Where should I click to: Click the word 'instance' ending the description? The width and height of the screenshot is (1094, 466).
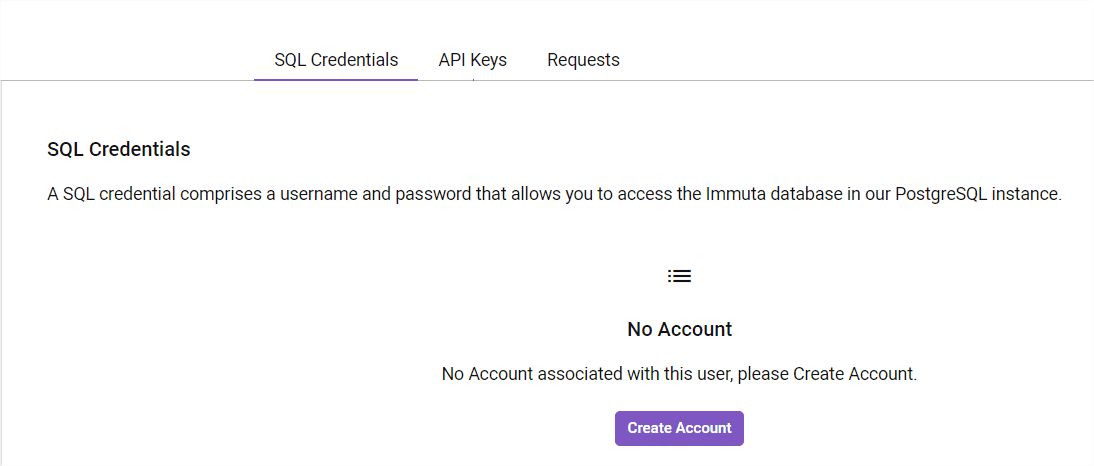(x=1030, y=194)
